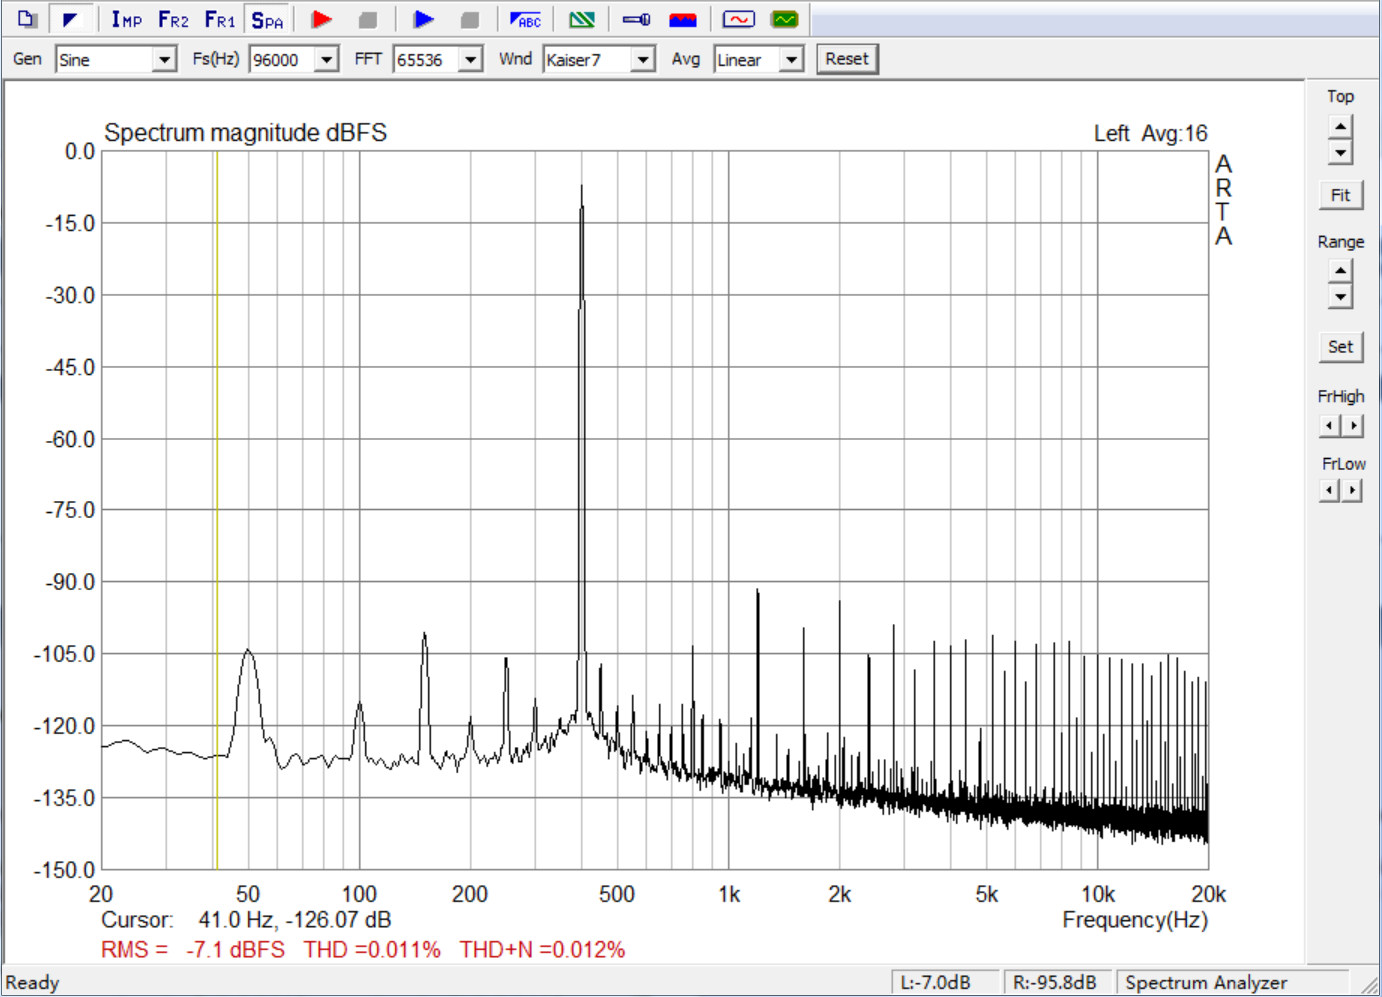The width and height of the screenshot is (1382, 997).
Task: Click the blue microphone probe icon
Action: pyautogui.click(x=636, y=19)
